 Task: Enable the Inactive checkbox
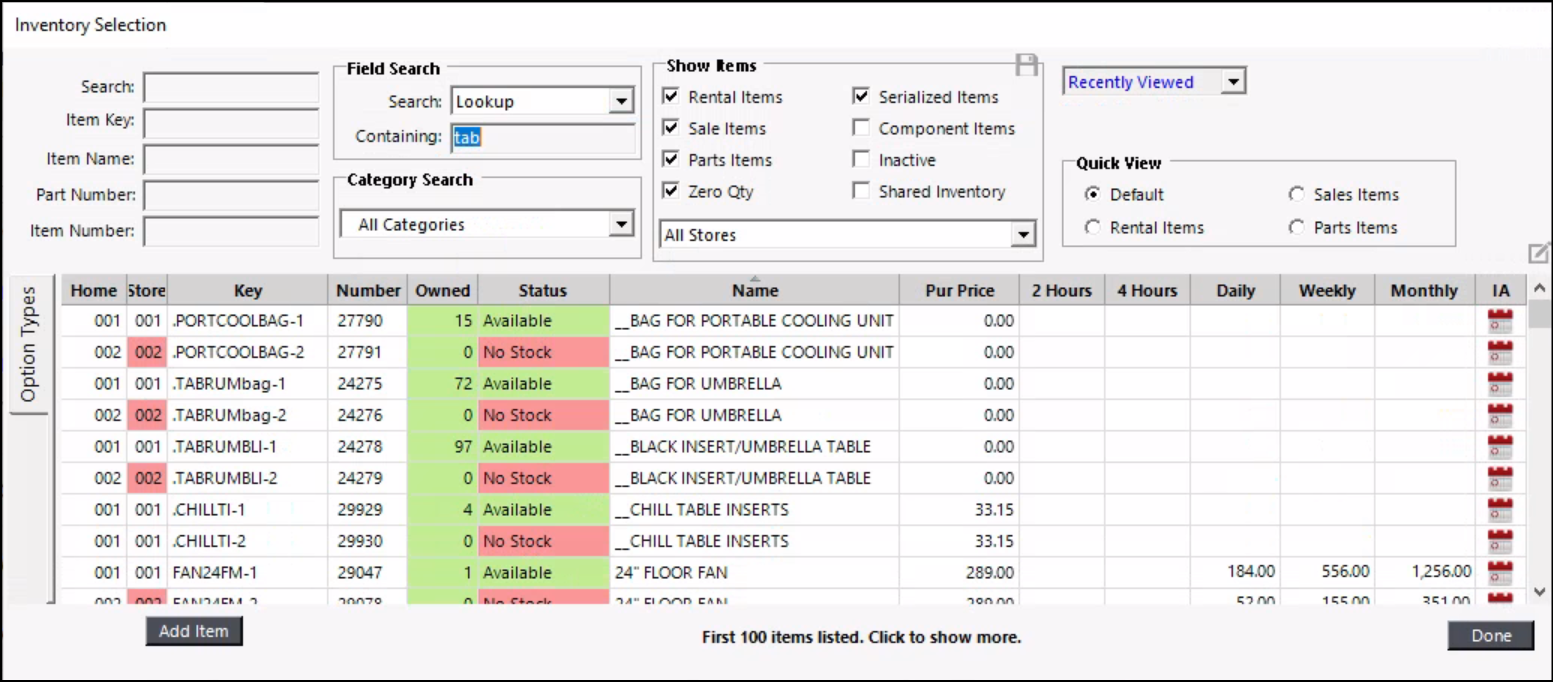pos(861,160)
